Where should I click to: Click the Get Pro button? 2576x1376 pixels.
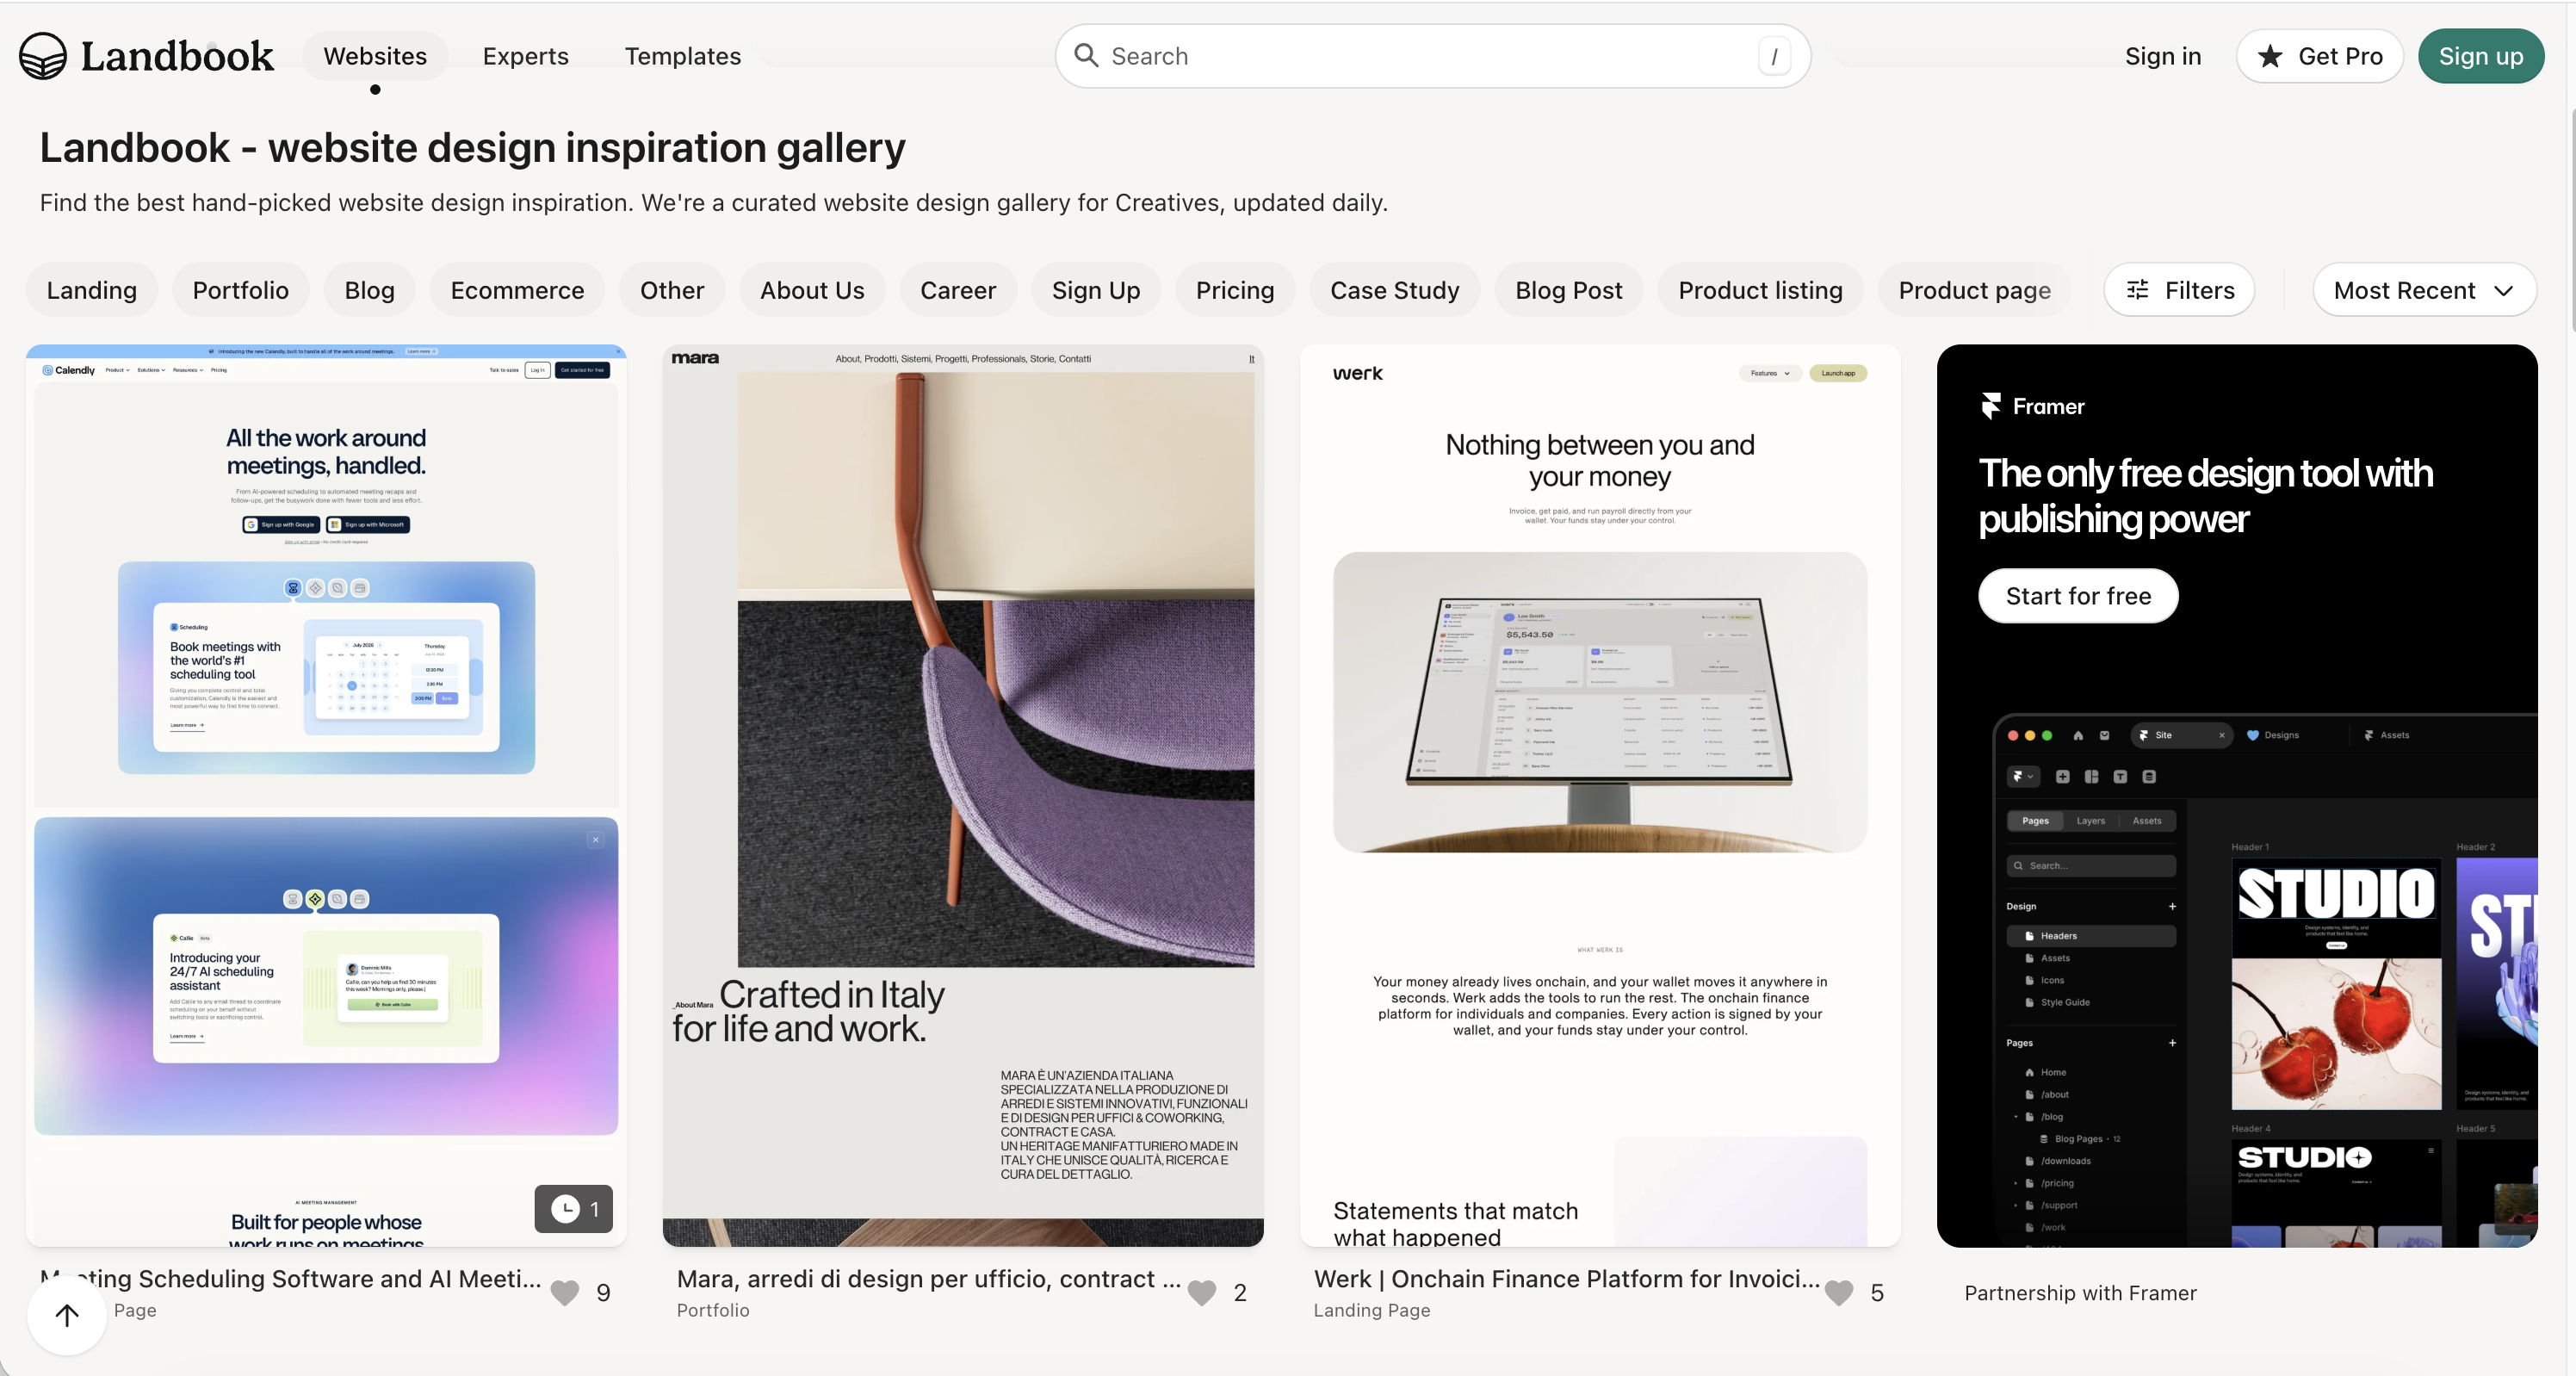pyautogui.click(x=2320, y=56)
